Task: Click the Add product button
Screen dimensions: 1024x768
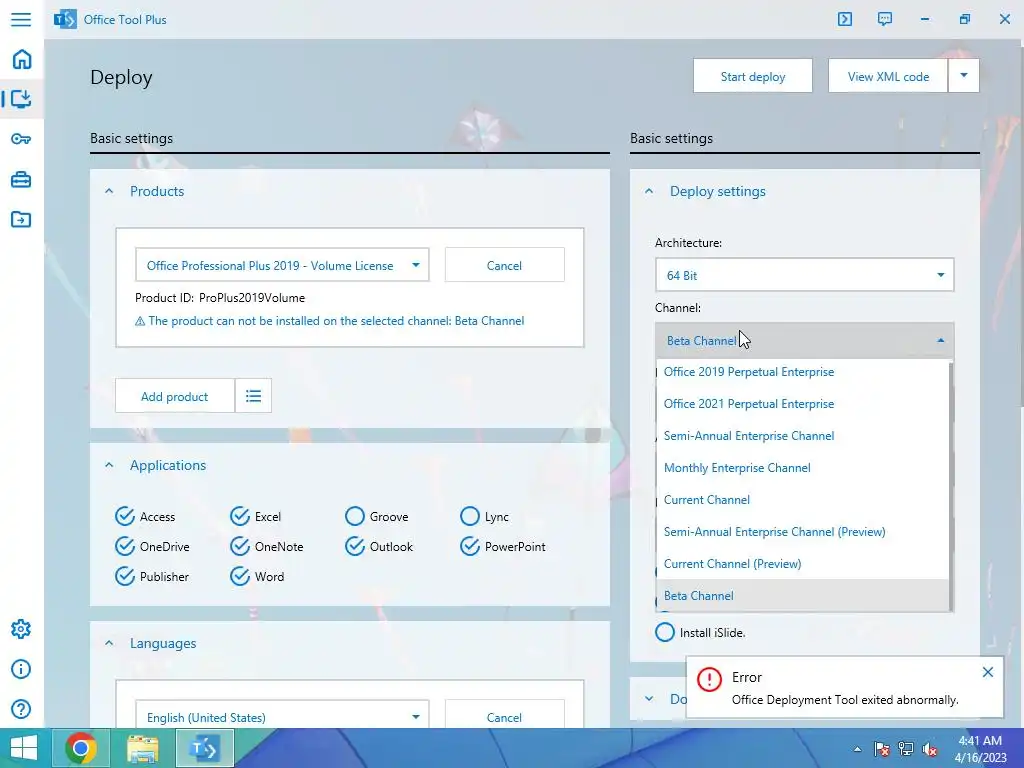Action: [x=174, y=396]
